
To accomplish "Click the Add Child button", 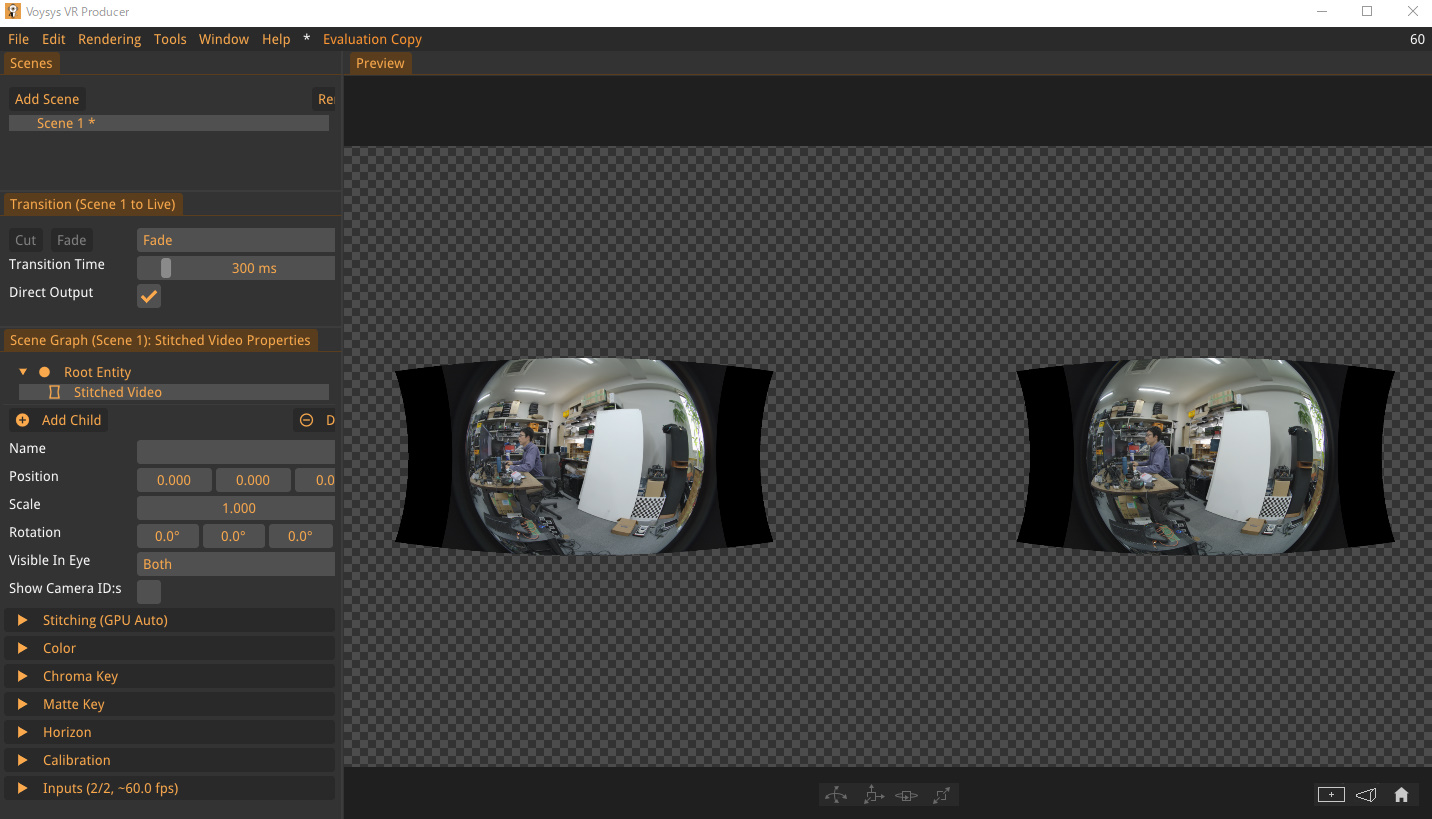I will pyautogui.click(x=59, y=420).
